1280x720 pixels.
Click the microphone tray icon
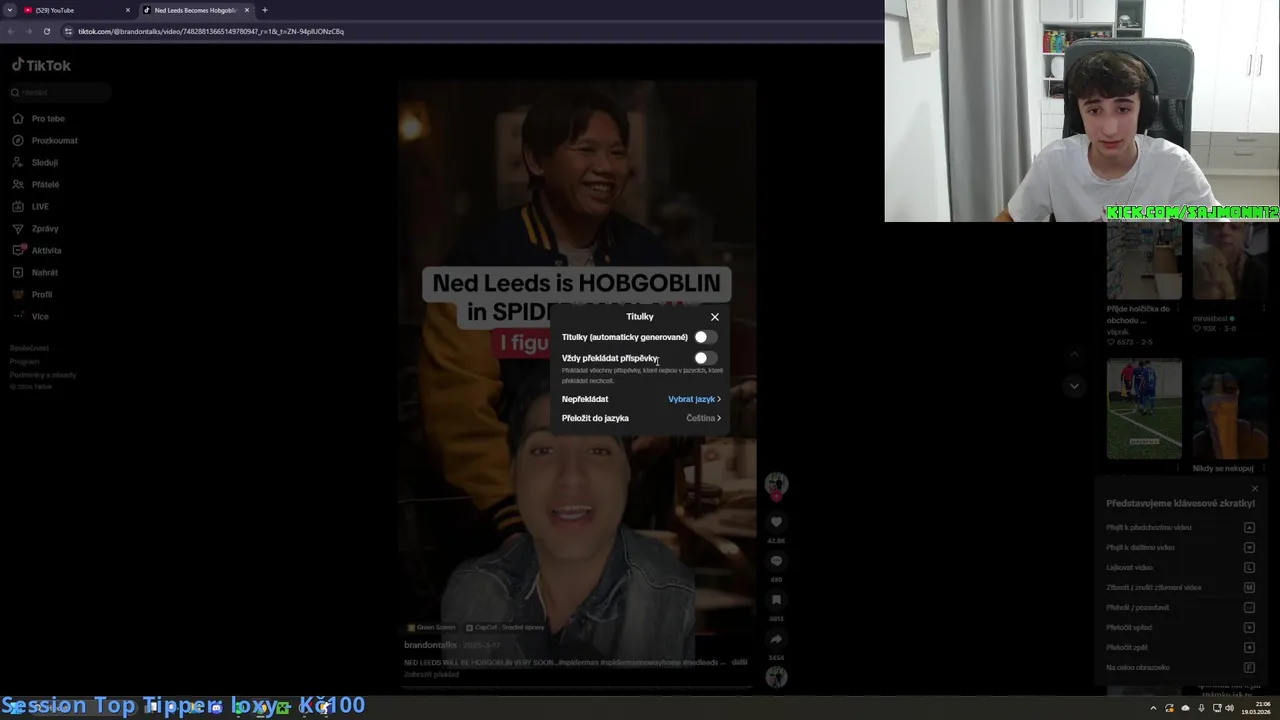click(1201, 708)
